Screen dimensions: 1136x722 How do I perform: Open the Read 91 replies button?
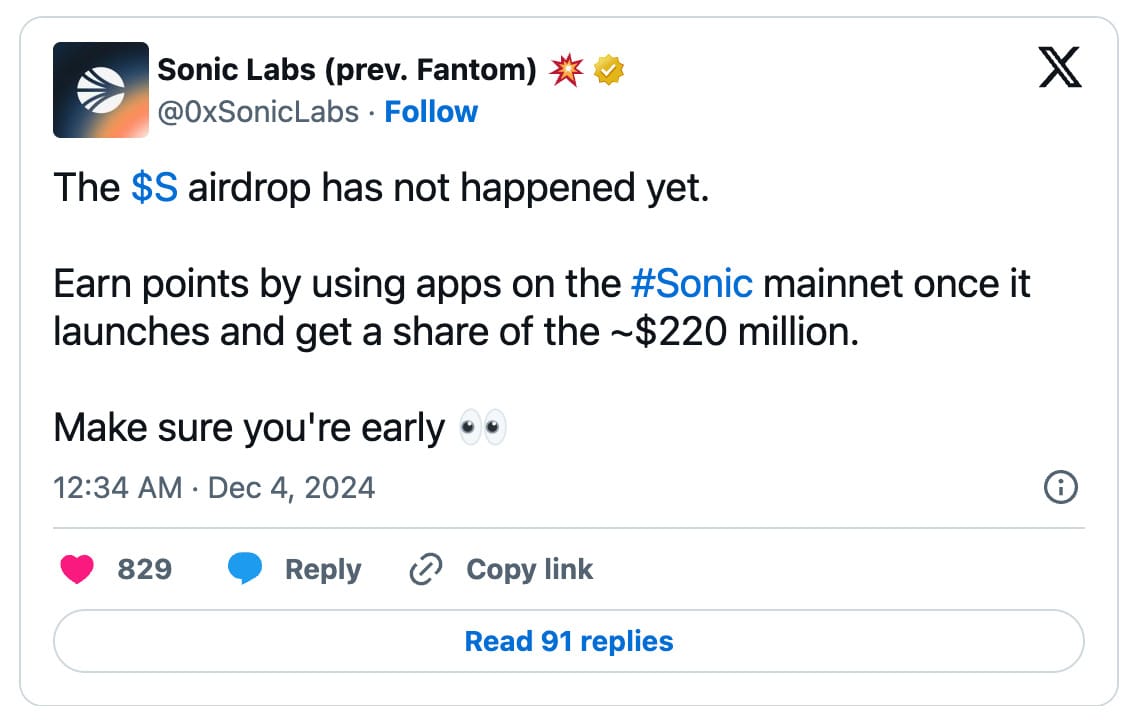coord(568,641)
